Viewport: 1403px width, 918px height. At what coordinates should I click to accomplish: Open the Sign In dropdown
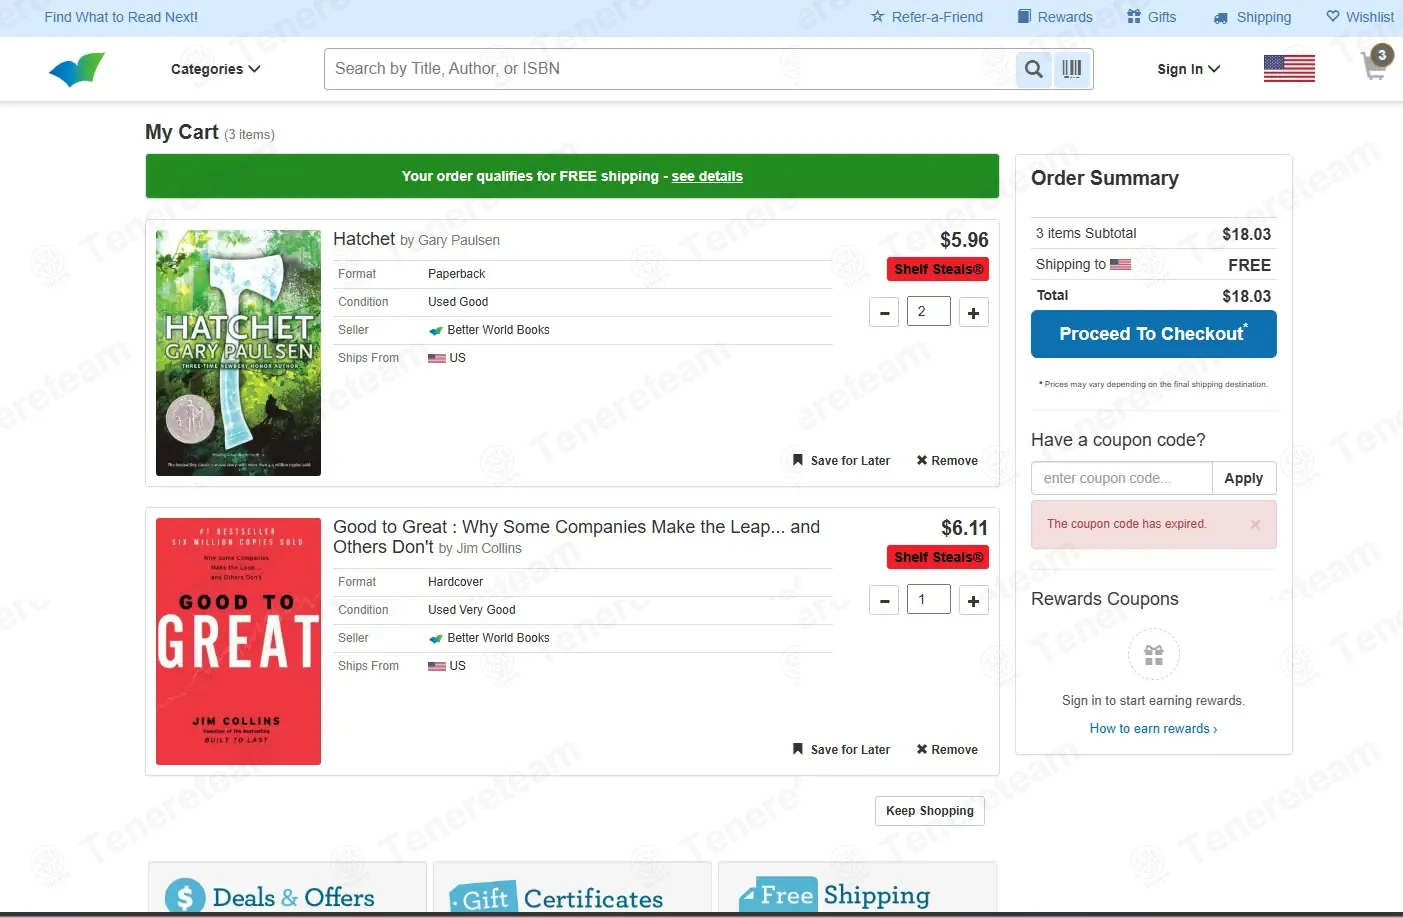click(x=1188, y=69)
